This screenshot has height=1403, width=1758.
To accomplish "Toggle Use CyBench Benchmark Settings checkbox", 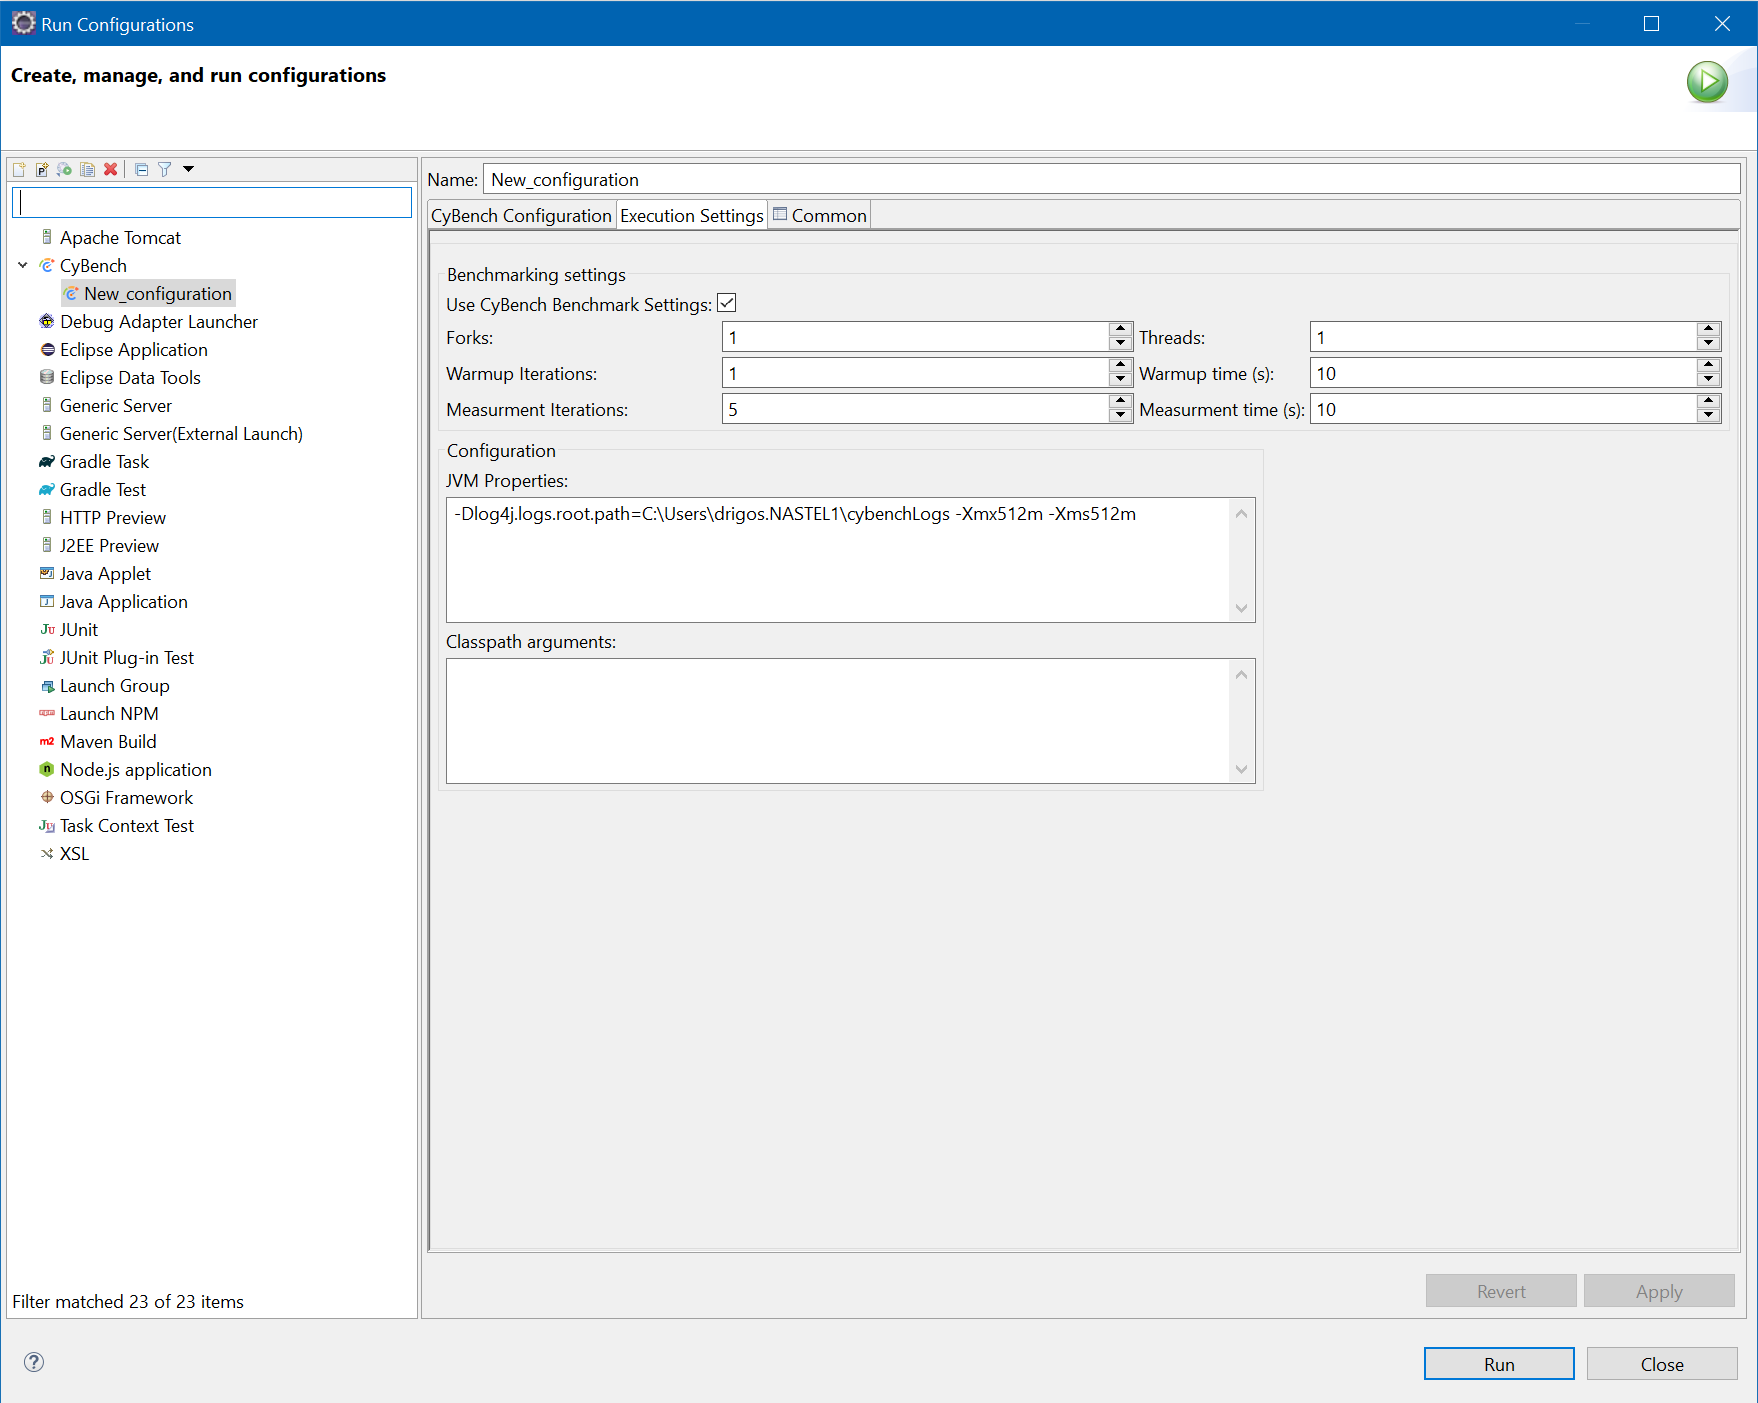I will (727, 303).
